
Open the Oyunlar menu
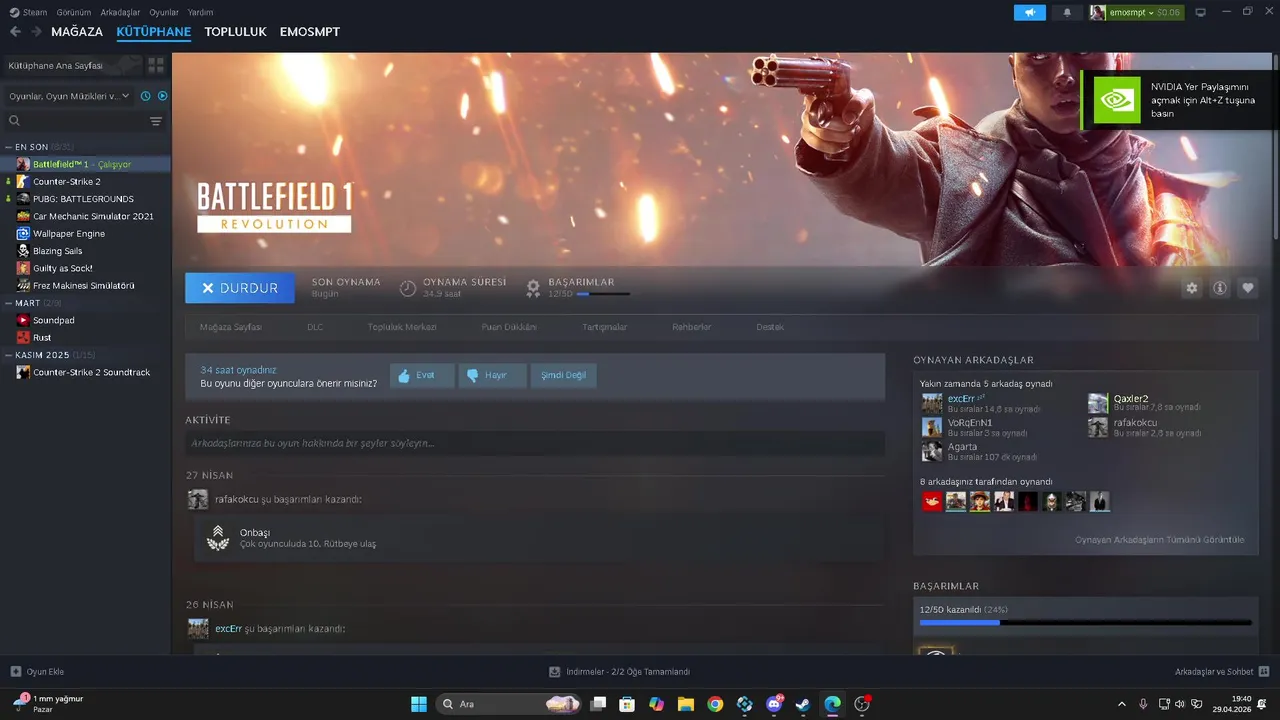click(164, 12)
